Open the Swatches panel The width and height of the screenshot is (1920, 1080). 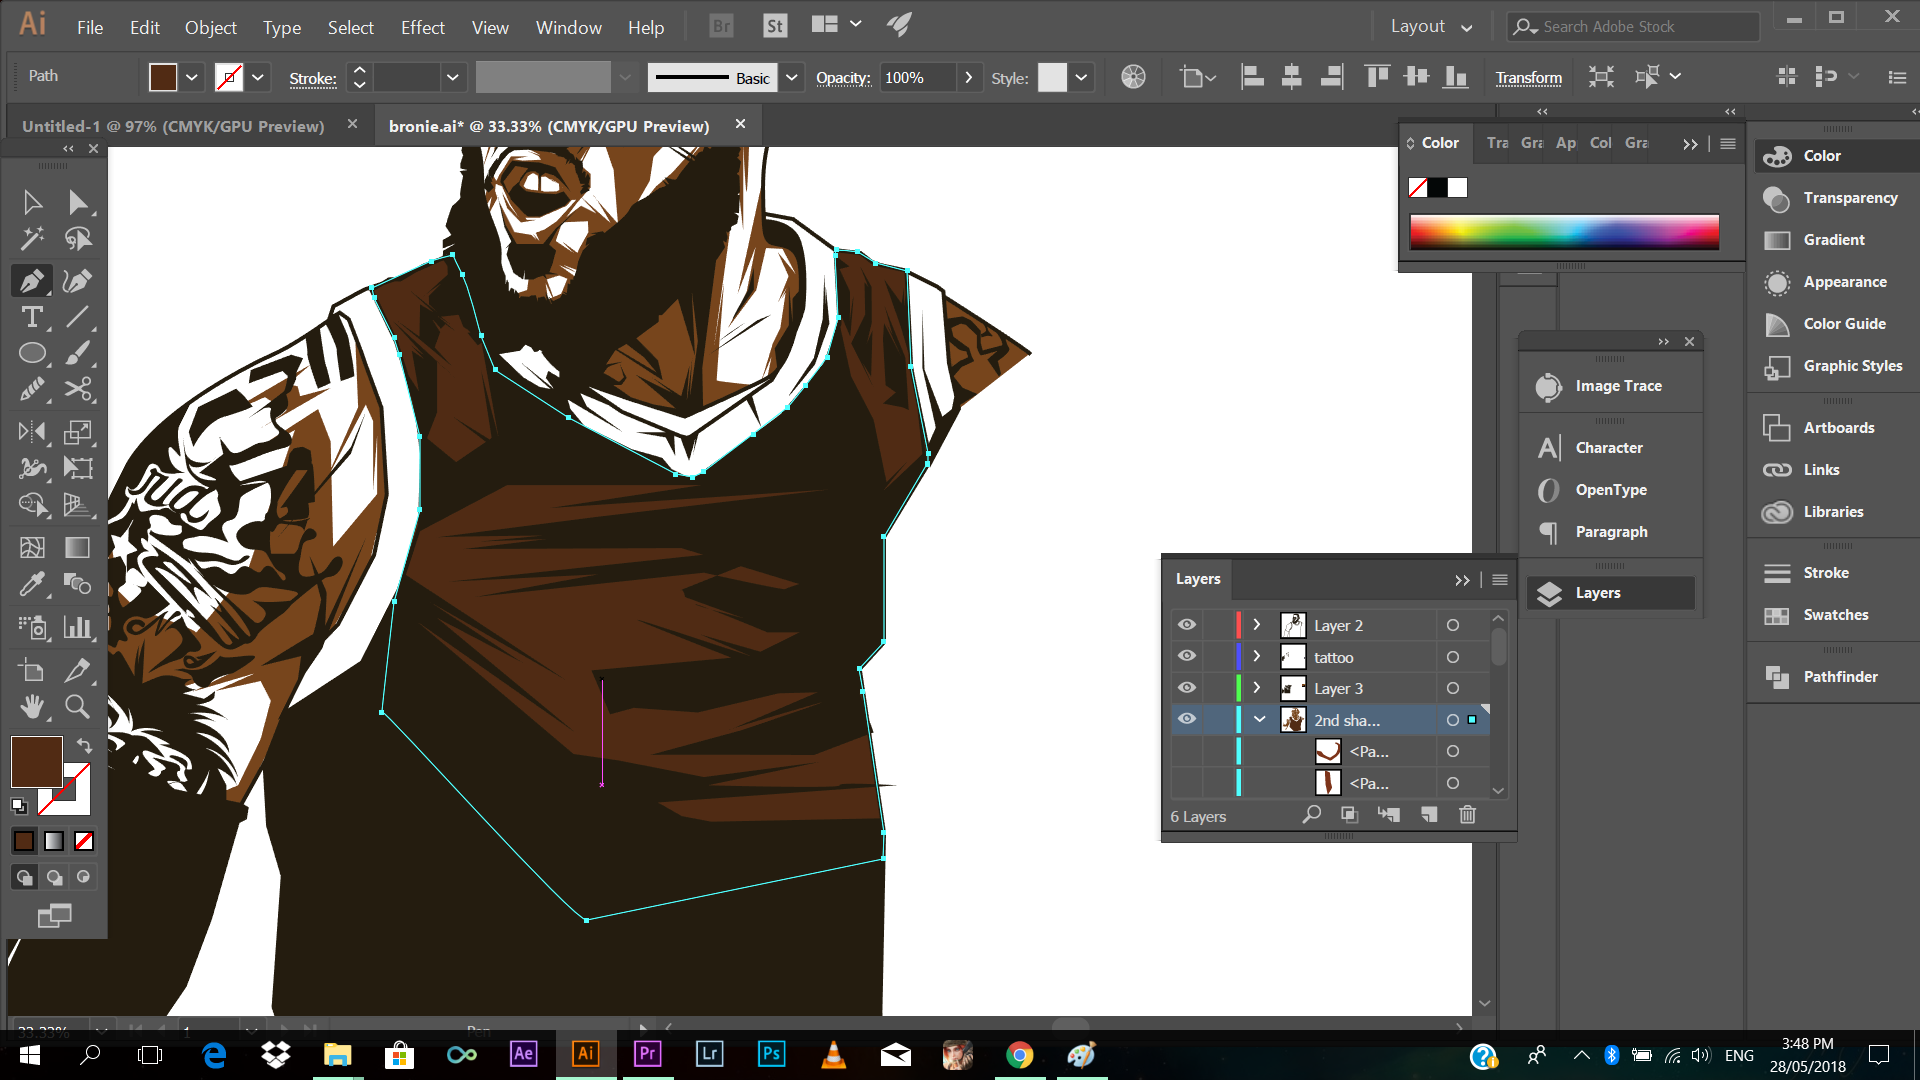pyautogui.click(x=1832, y=615)
